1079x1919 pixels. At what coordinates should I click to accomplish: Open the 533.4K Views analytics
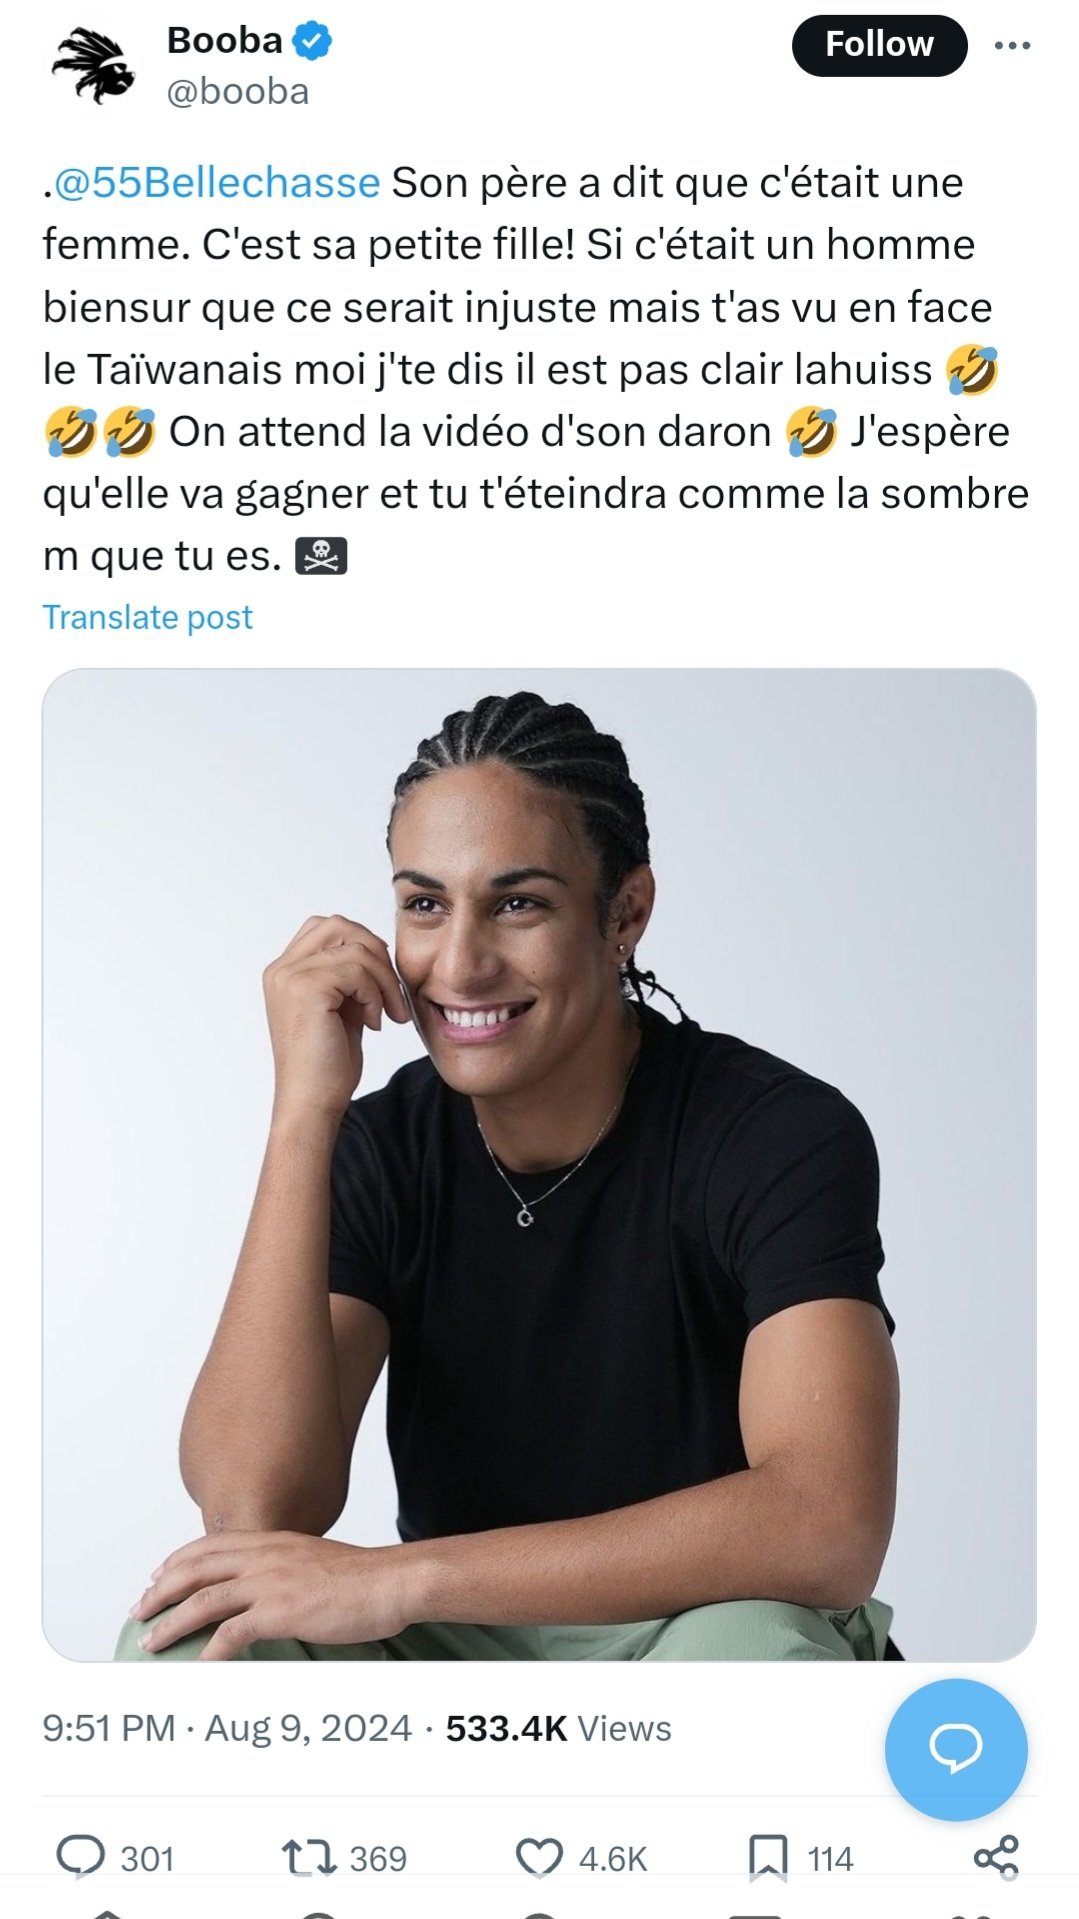558,1728
